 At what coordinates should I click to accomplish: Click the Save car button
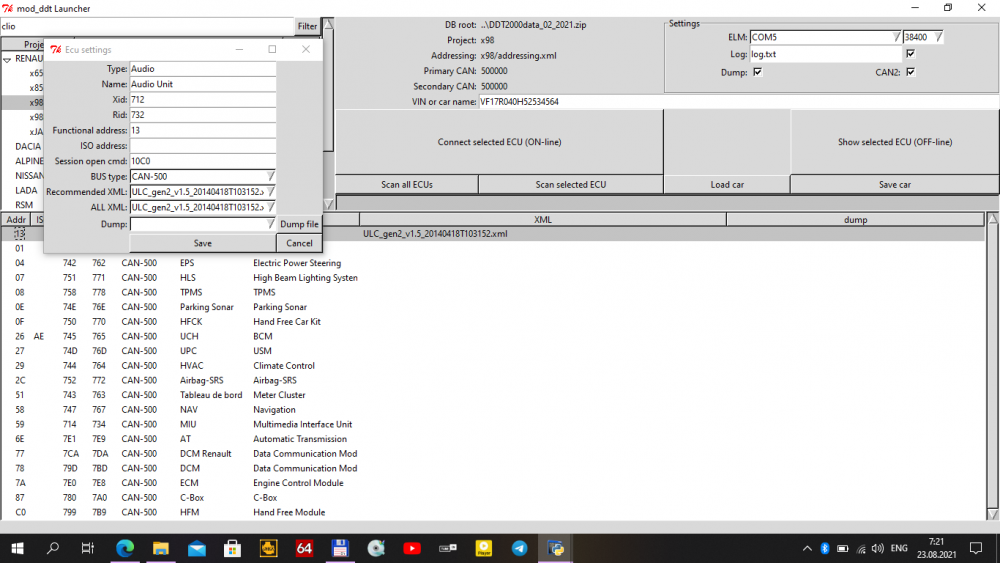point(895,184)
